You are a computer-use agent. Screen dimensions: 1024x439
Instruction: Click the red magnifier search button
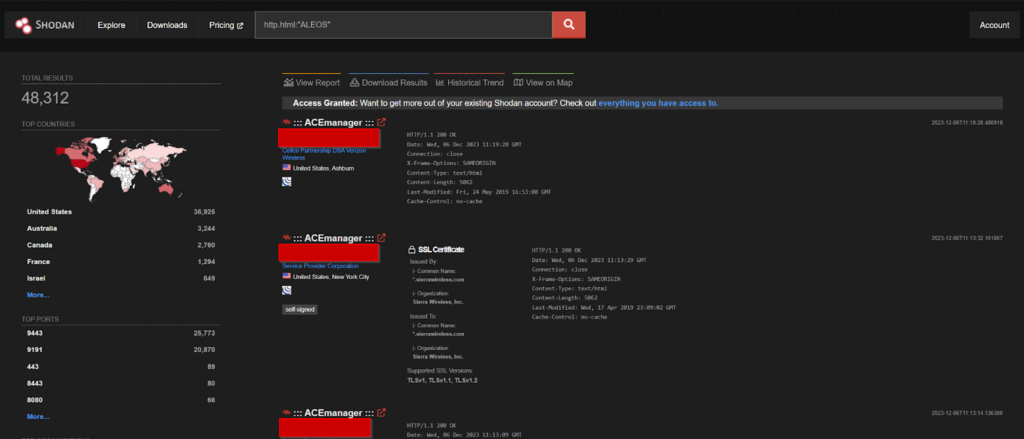[x=568, y=25]
